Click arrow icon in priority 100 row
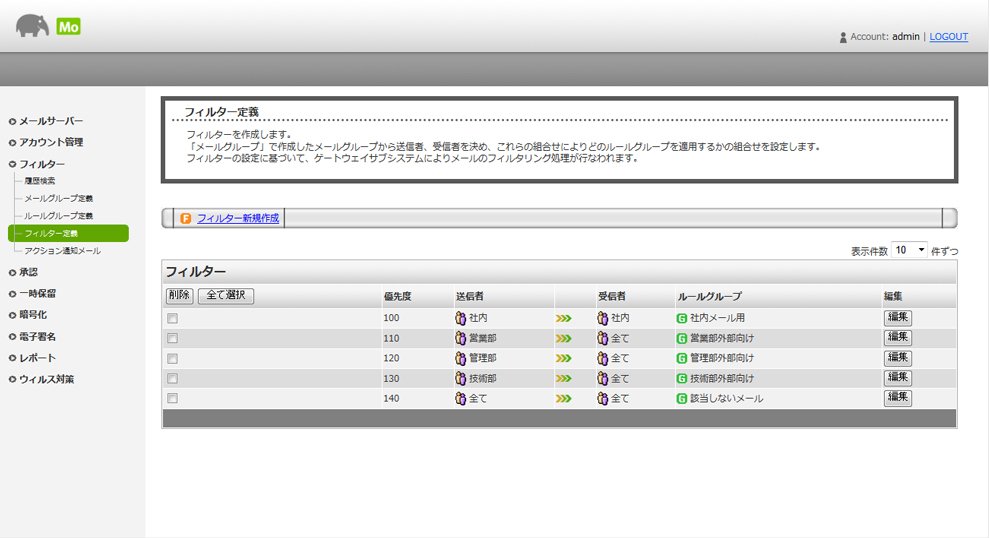The image size is (990, 538). coord(563,318)
